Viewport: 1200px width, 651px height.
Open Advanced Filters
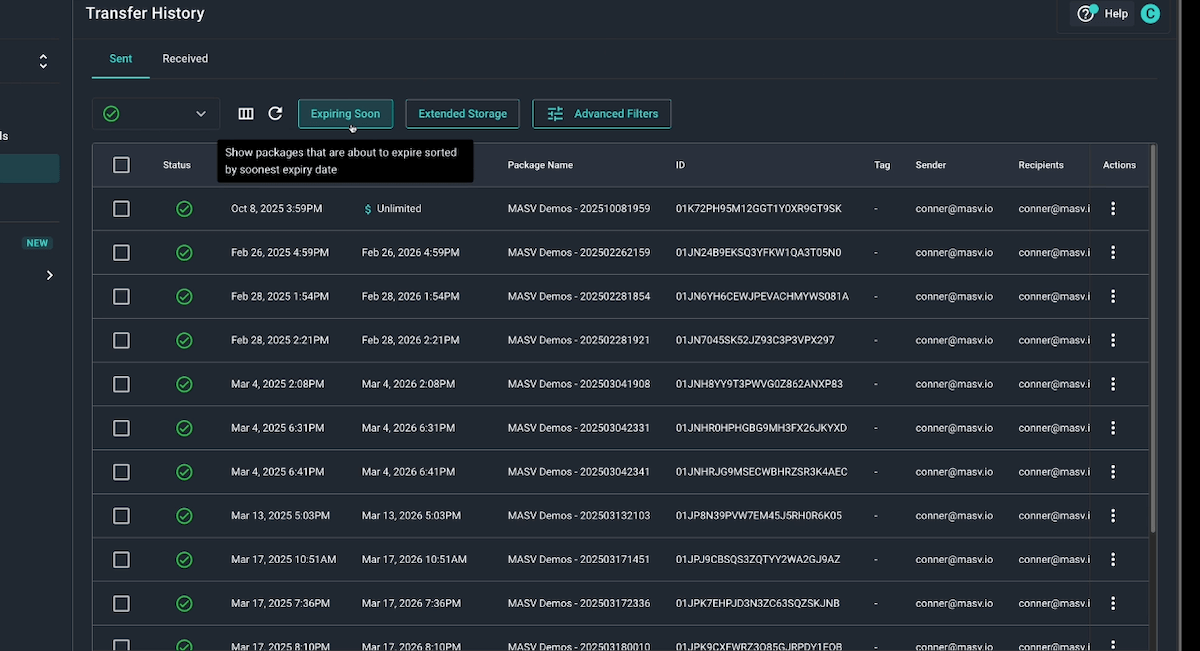tap(601, 113)
